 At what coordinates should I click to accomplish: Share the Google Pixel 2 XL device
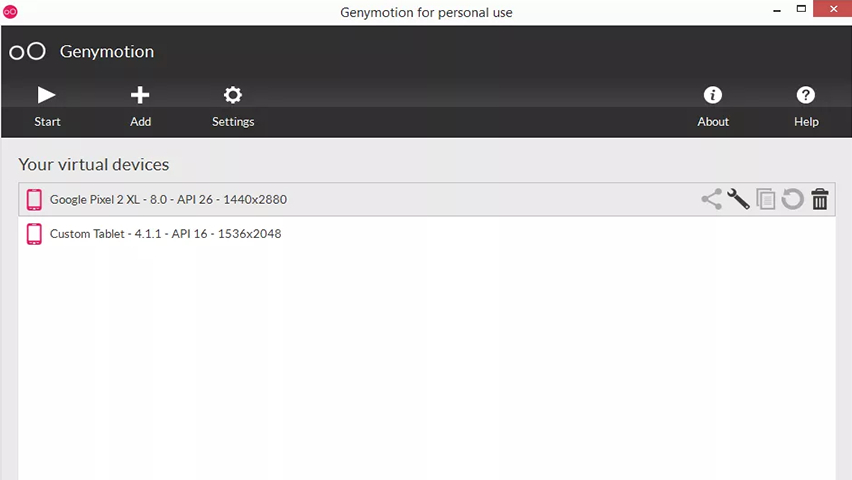(x=711, y=199)
